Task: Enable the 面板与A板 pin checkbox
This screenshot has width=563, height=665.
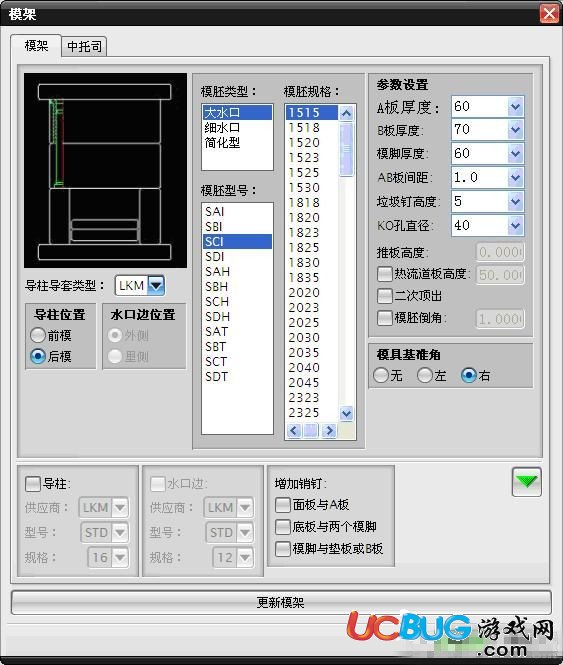Action: click(282, 505)
